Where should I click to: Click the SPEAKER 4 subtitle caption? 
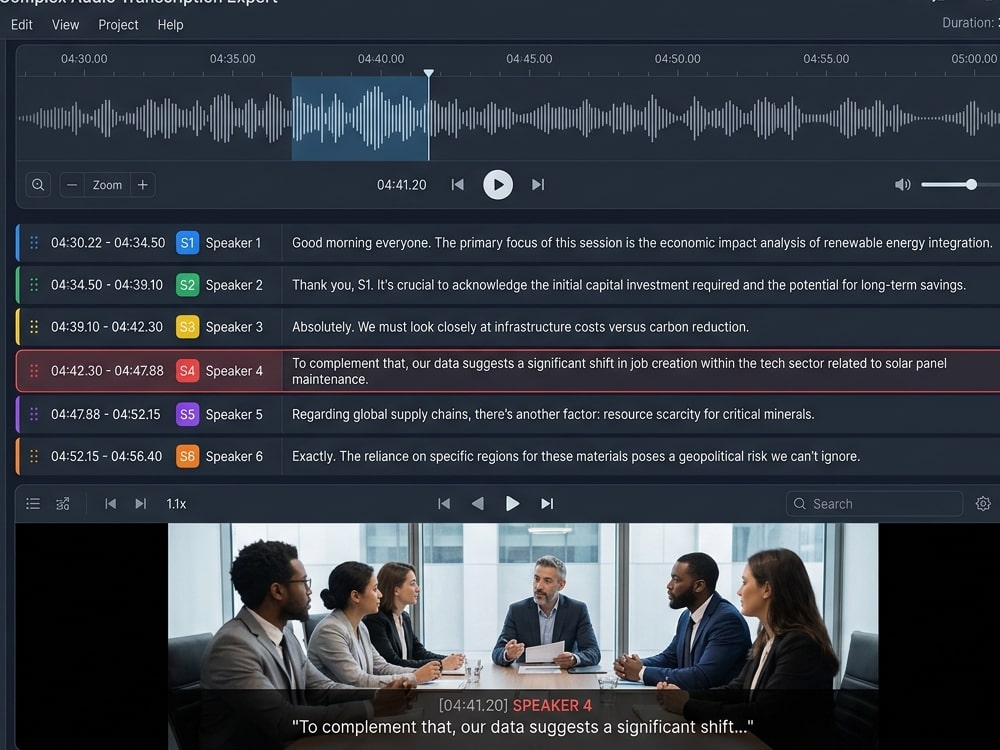[x=552, y=705]
